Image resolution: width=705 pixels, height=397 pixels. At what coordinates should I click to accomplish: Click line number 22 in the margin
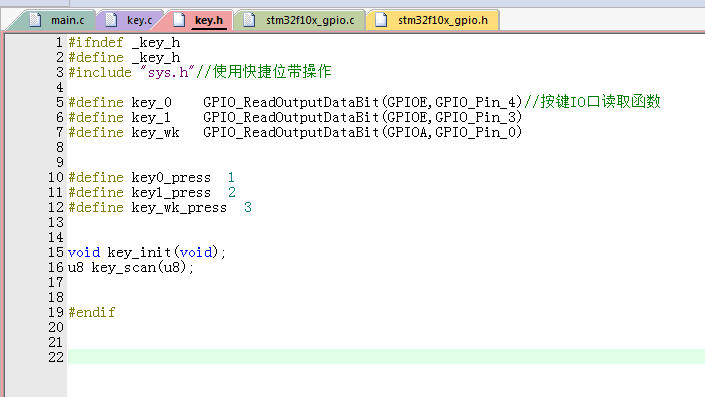[56, 357]
